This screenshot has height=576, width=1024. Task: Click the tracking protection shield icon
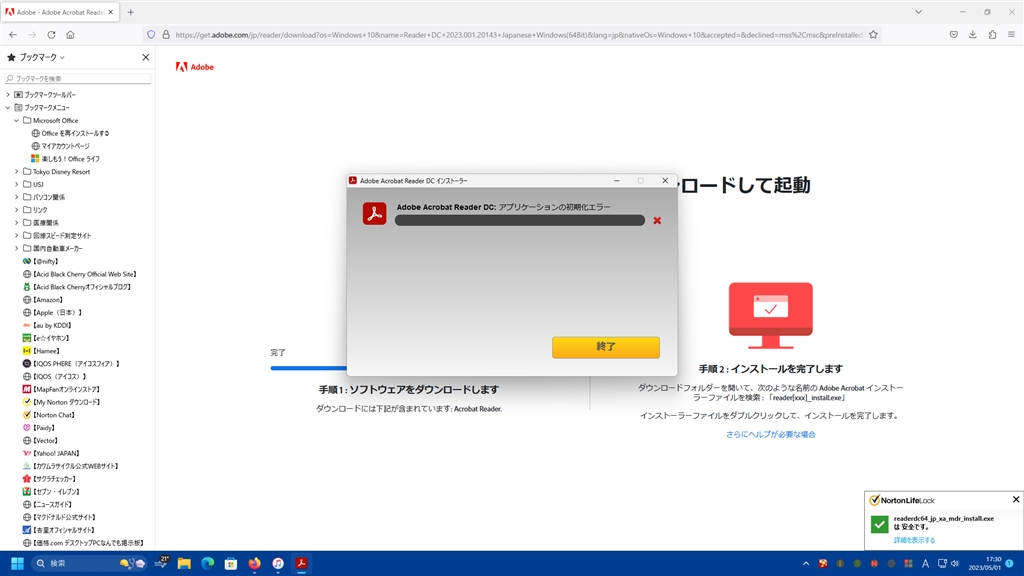[151, 35]
